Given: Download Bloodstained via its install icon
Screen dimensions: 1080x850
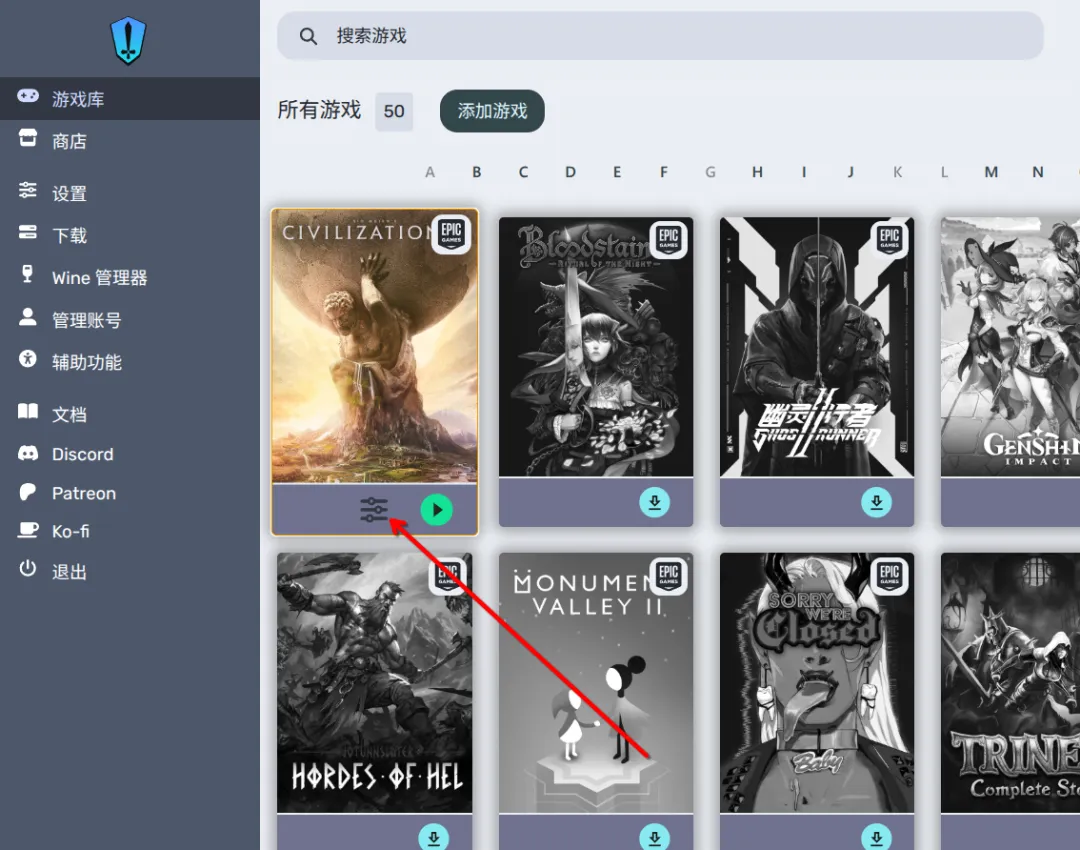Looking at the screenshot, I should pos(654,502).
